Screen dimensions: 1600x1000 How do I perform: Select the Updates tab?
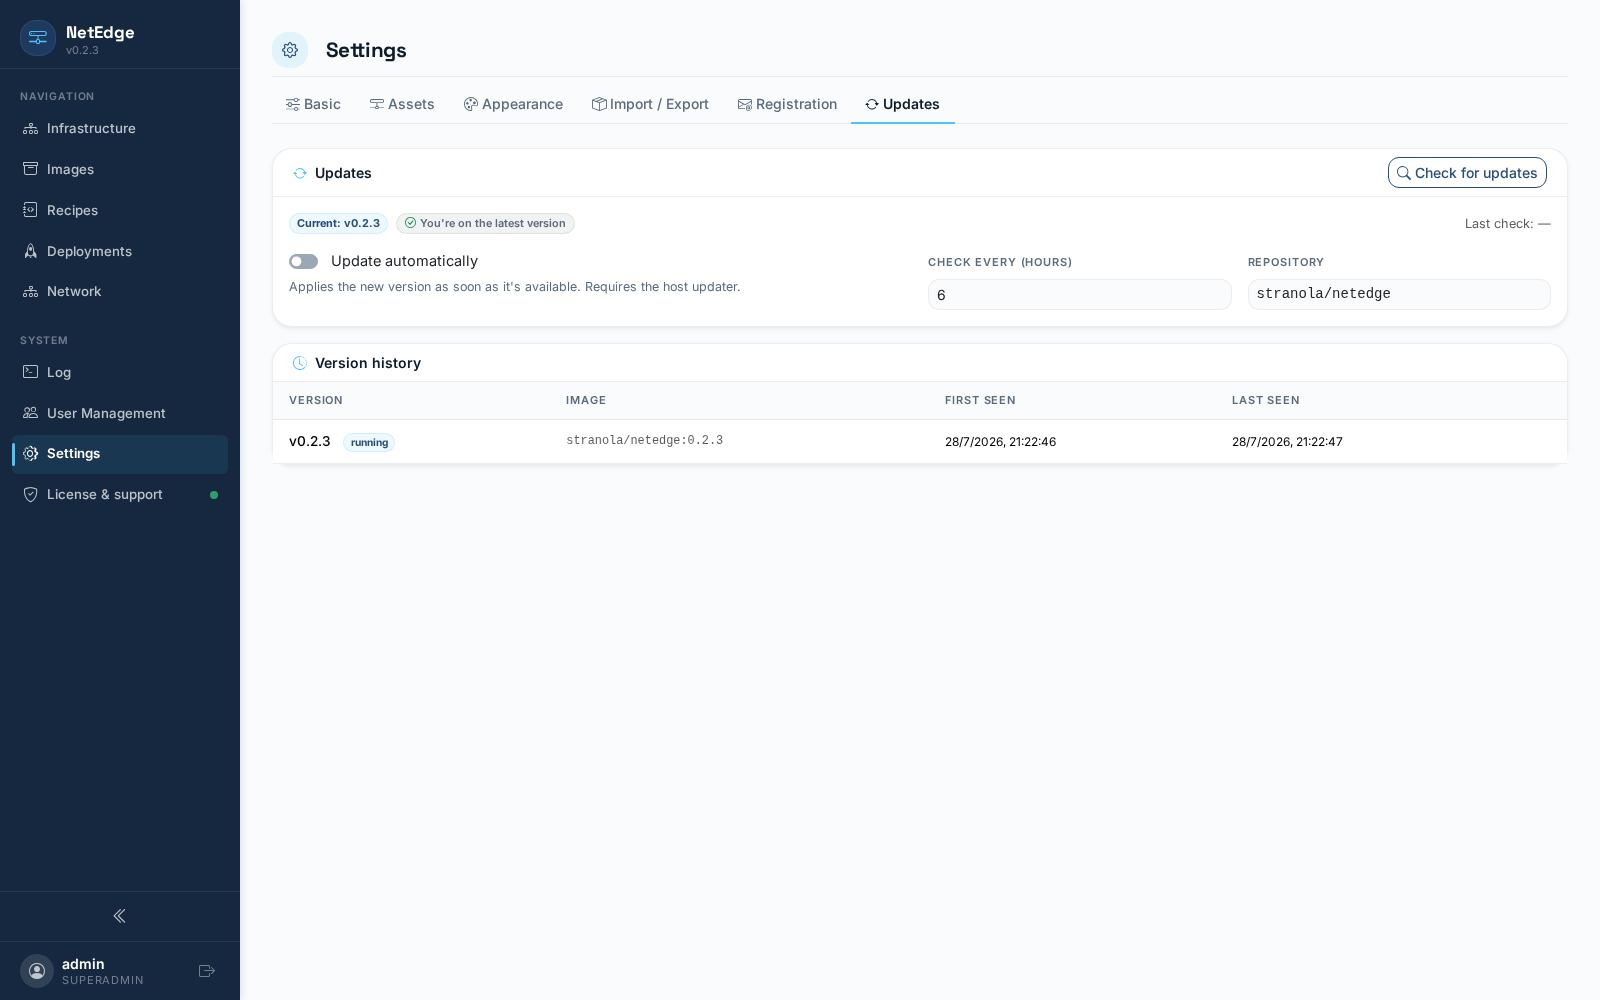pos(903,104)
